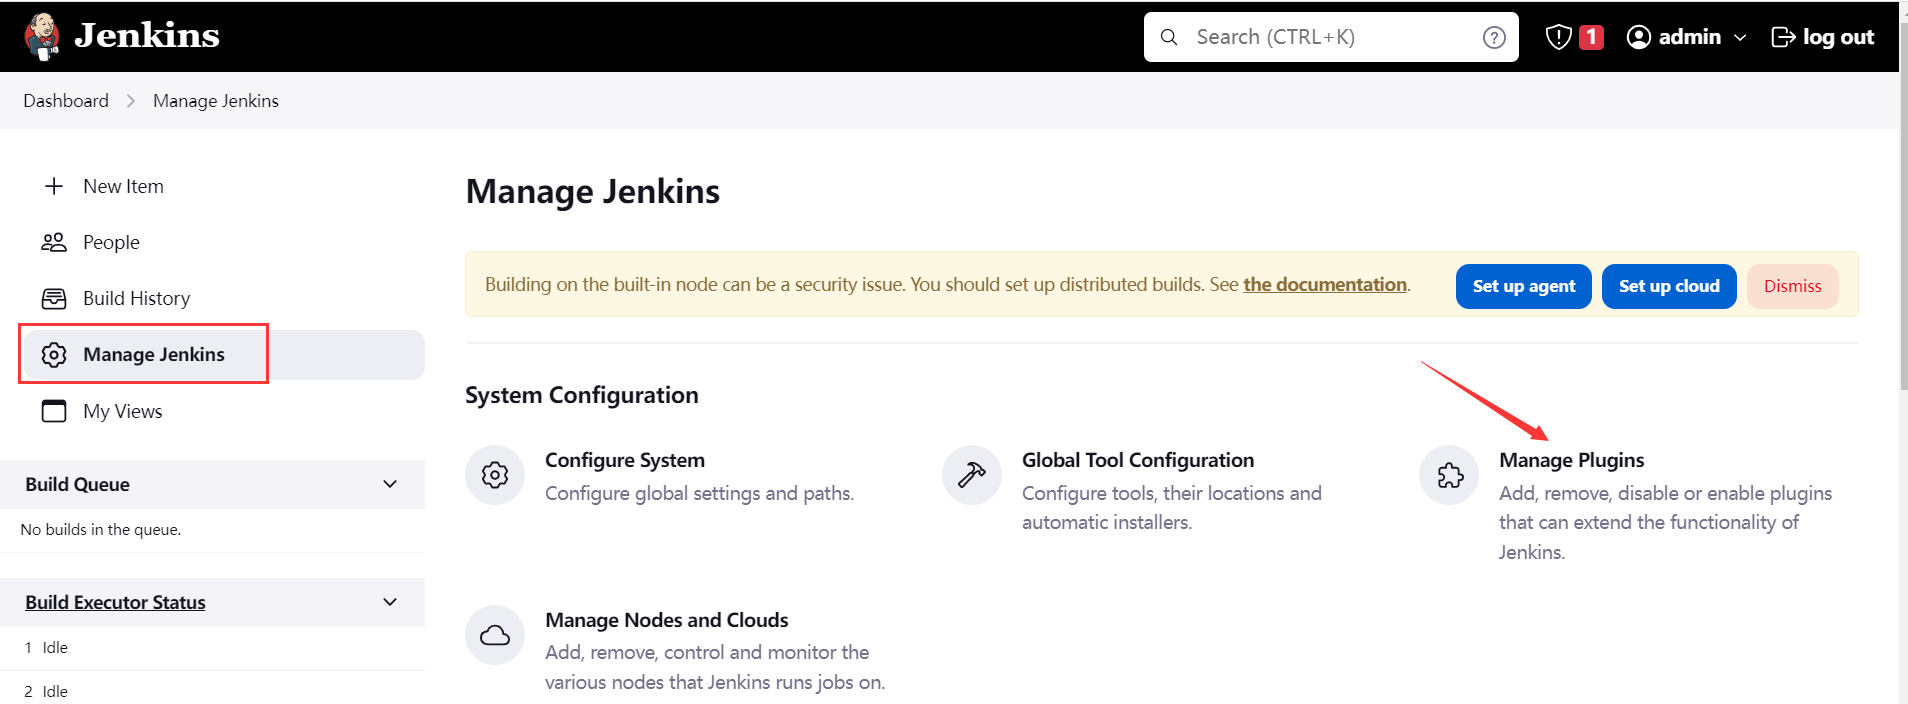Click the People users icon
The width and height of the screenshot is (1908, 704).
click(x=54, y=242)
